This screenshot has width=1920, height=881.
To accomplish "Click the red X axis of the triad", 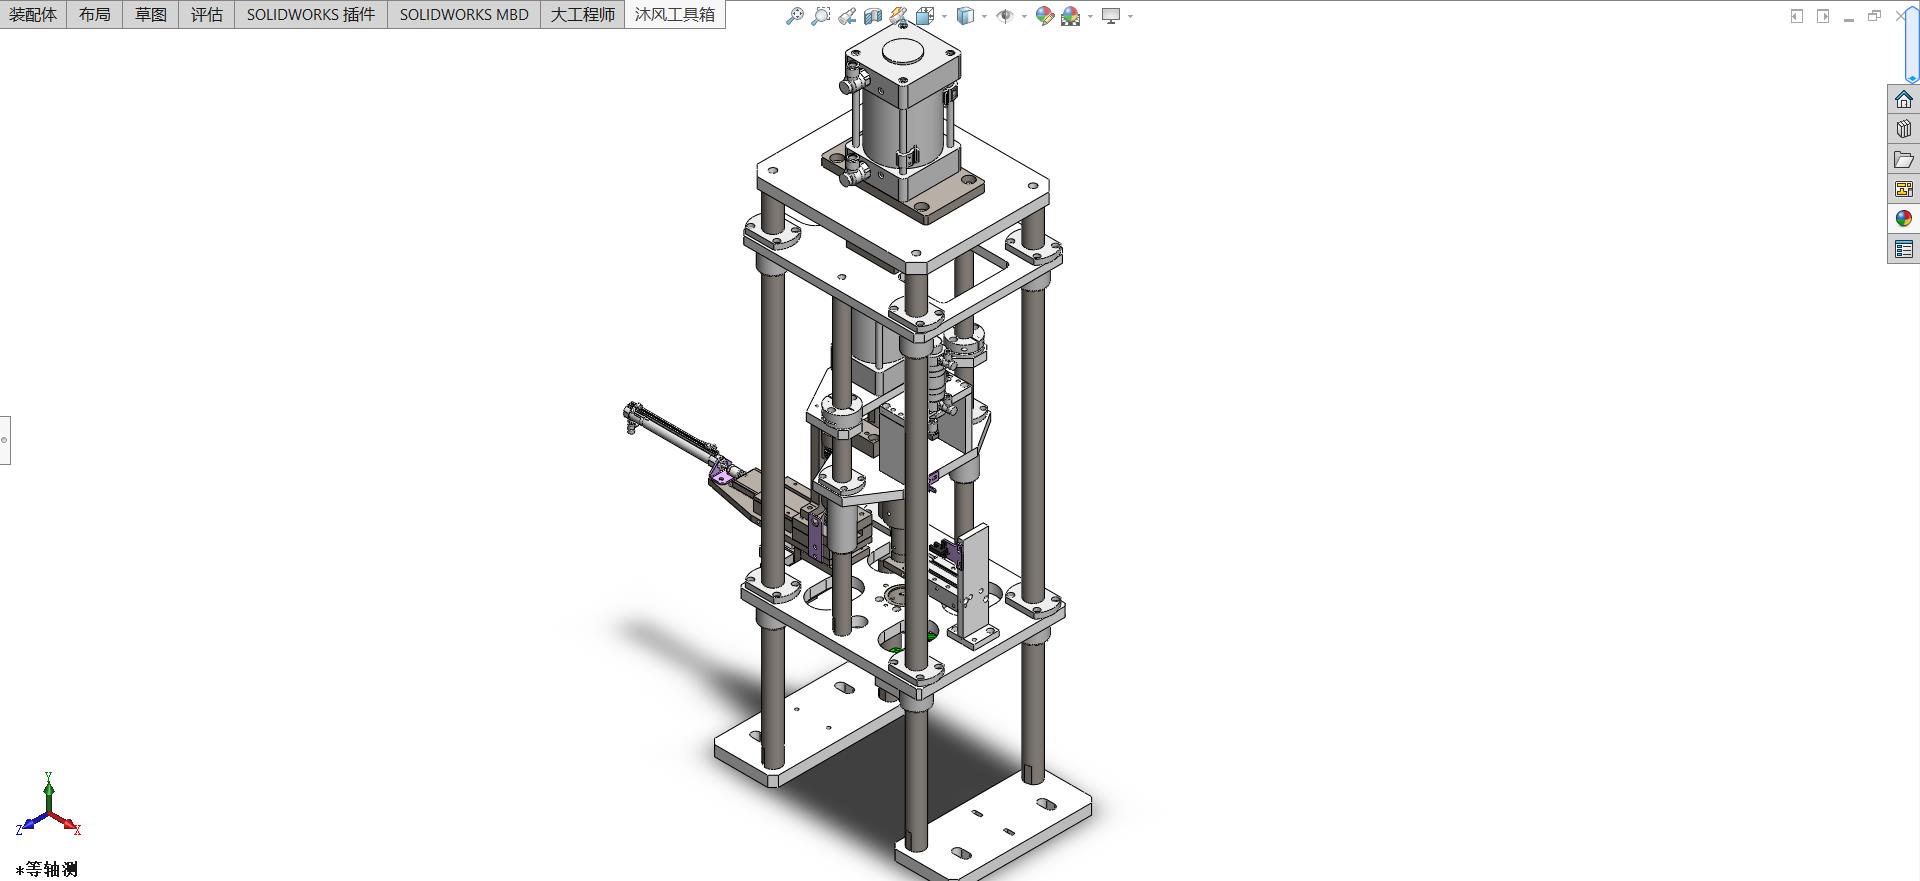I will pos(69,824).
